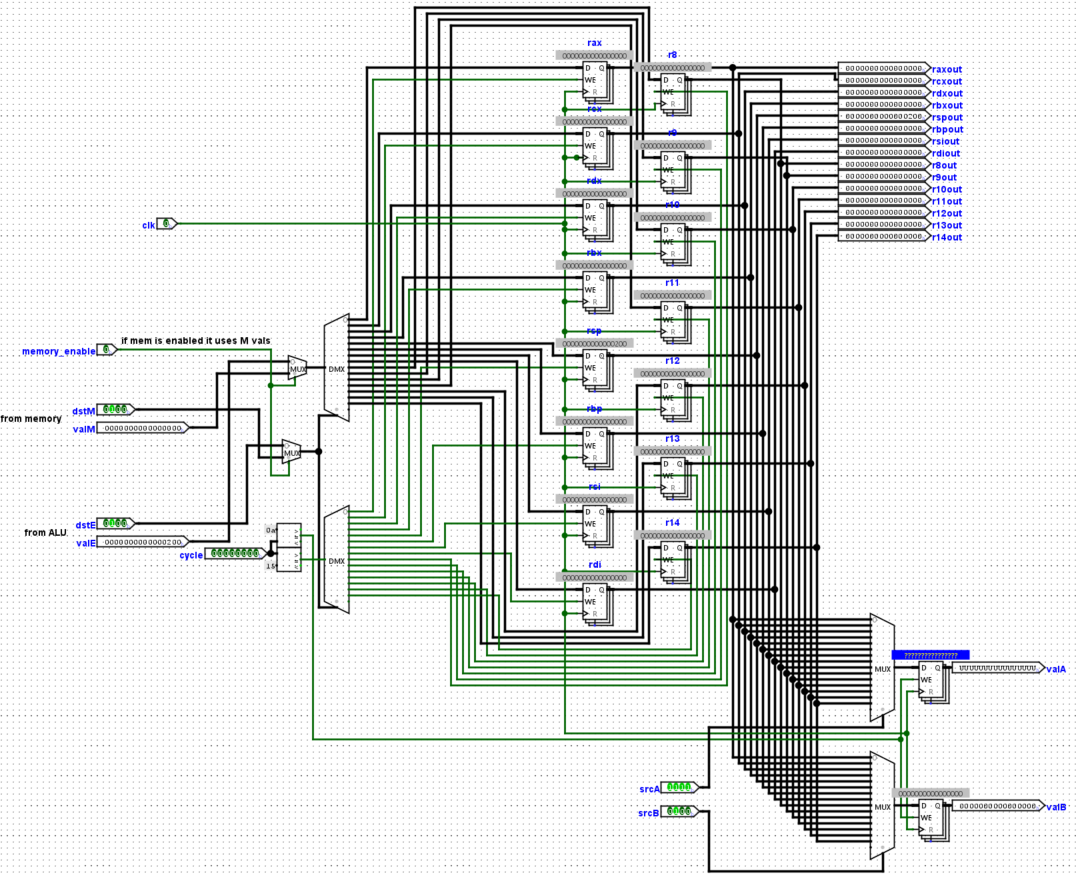Select the lower DMX demultiplexer
1076x875 pixels.
(x=336, y=560)
